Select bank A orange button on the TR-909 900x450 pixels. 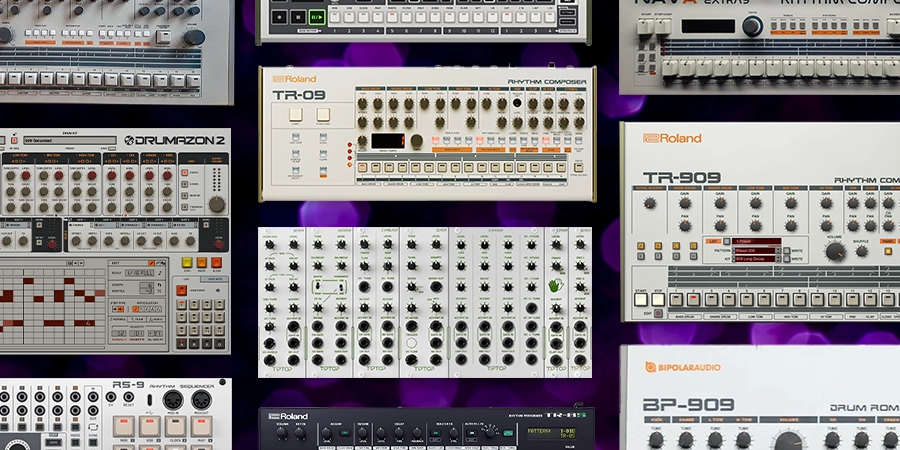pos(641,246)
